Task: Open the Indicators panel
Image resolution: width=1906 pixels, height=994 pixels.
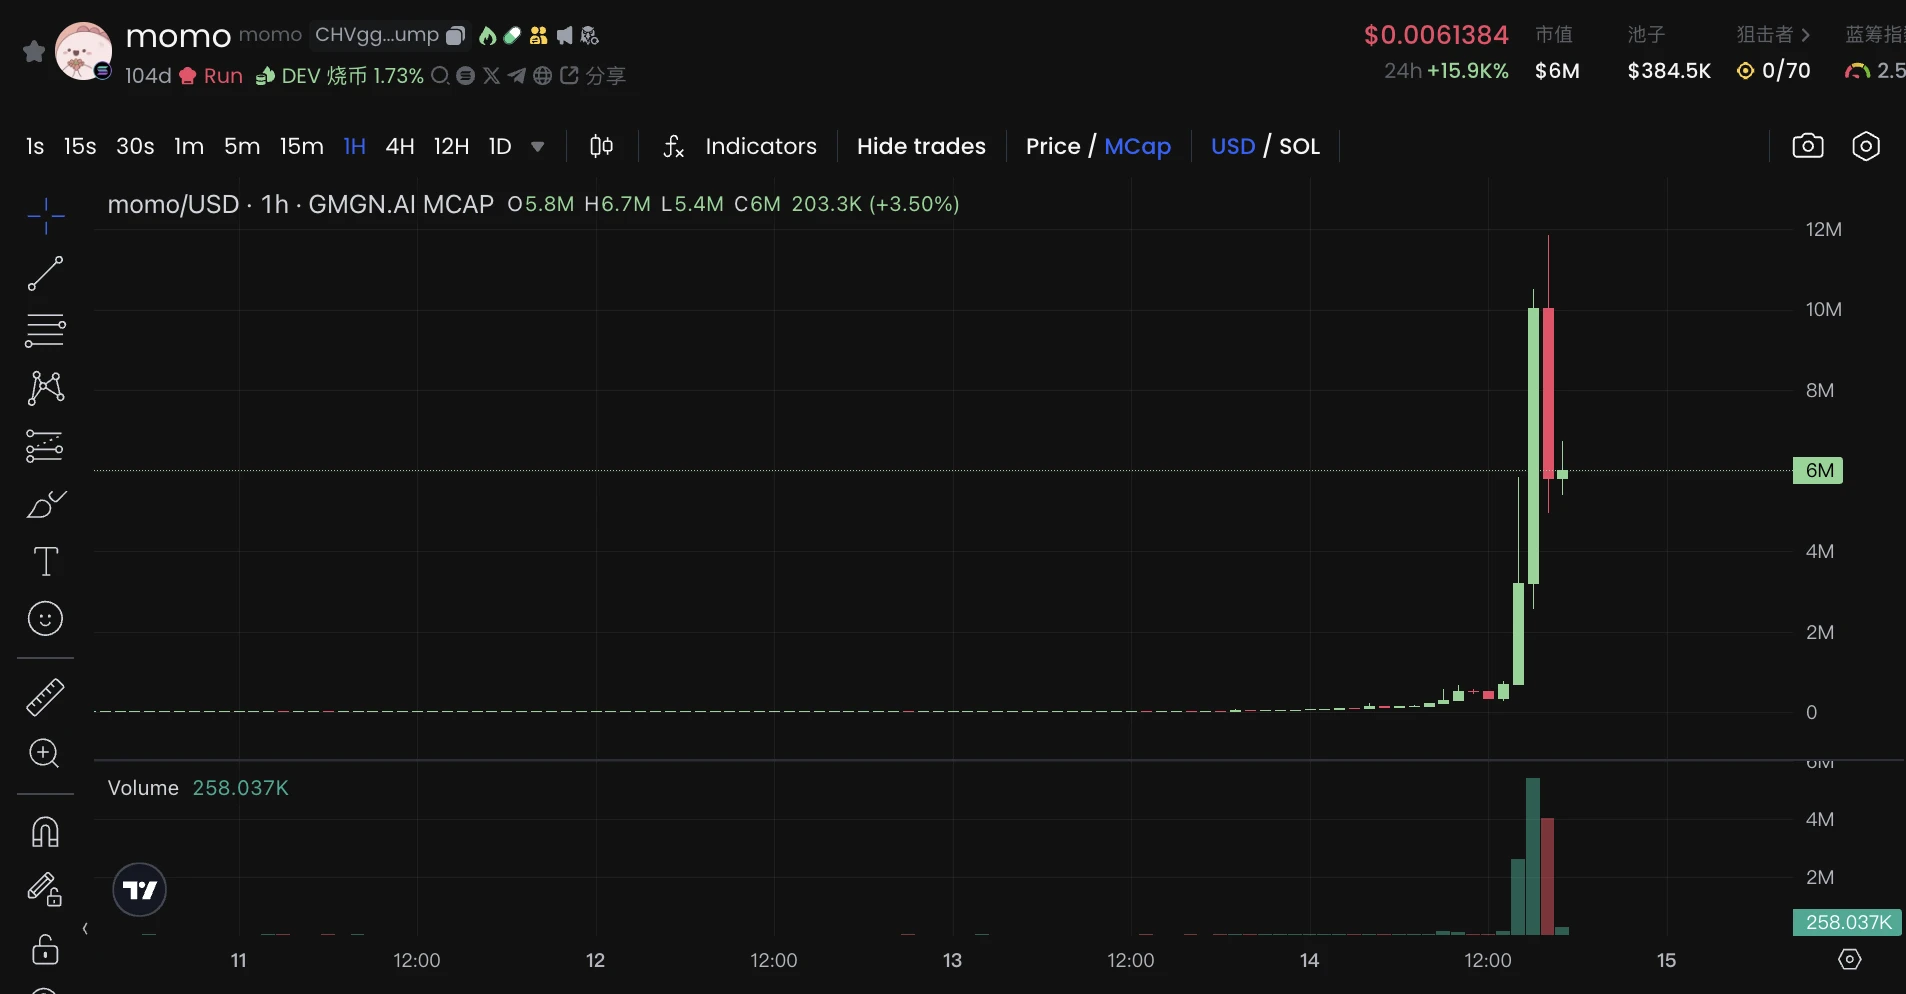Action: (x=761, y=146)
